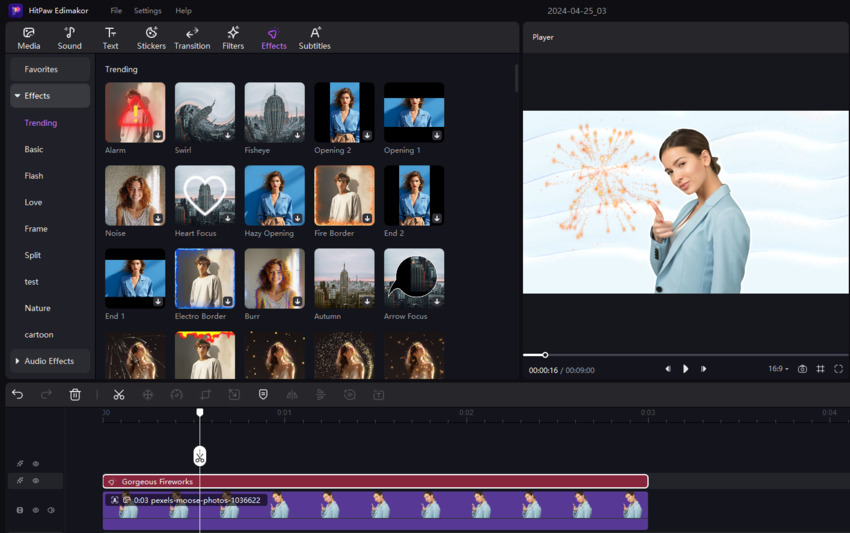Image resolution: width=850 pixels, height=533 pixels.
Task: Click the grid overlay icon in the player
Action: 820,369
